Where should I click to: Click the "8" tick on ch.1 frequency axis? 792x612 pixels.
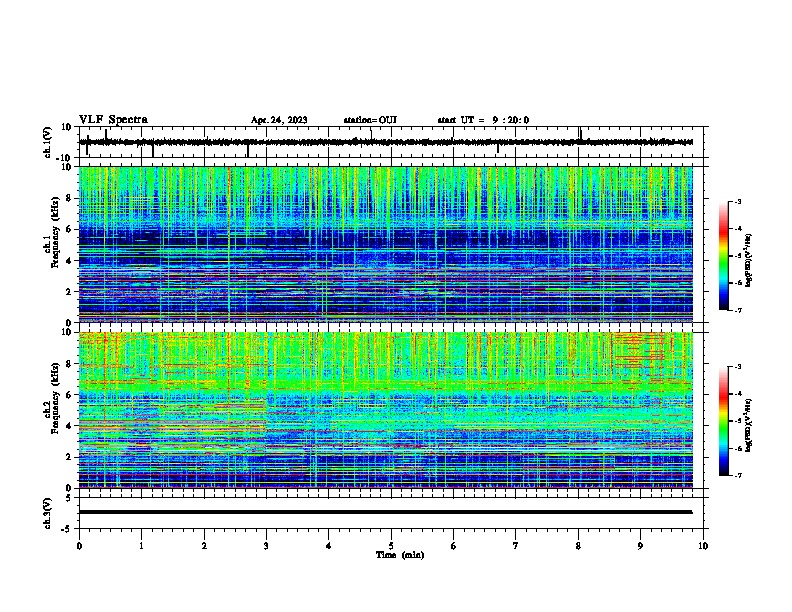tap(71, 198)
